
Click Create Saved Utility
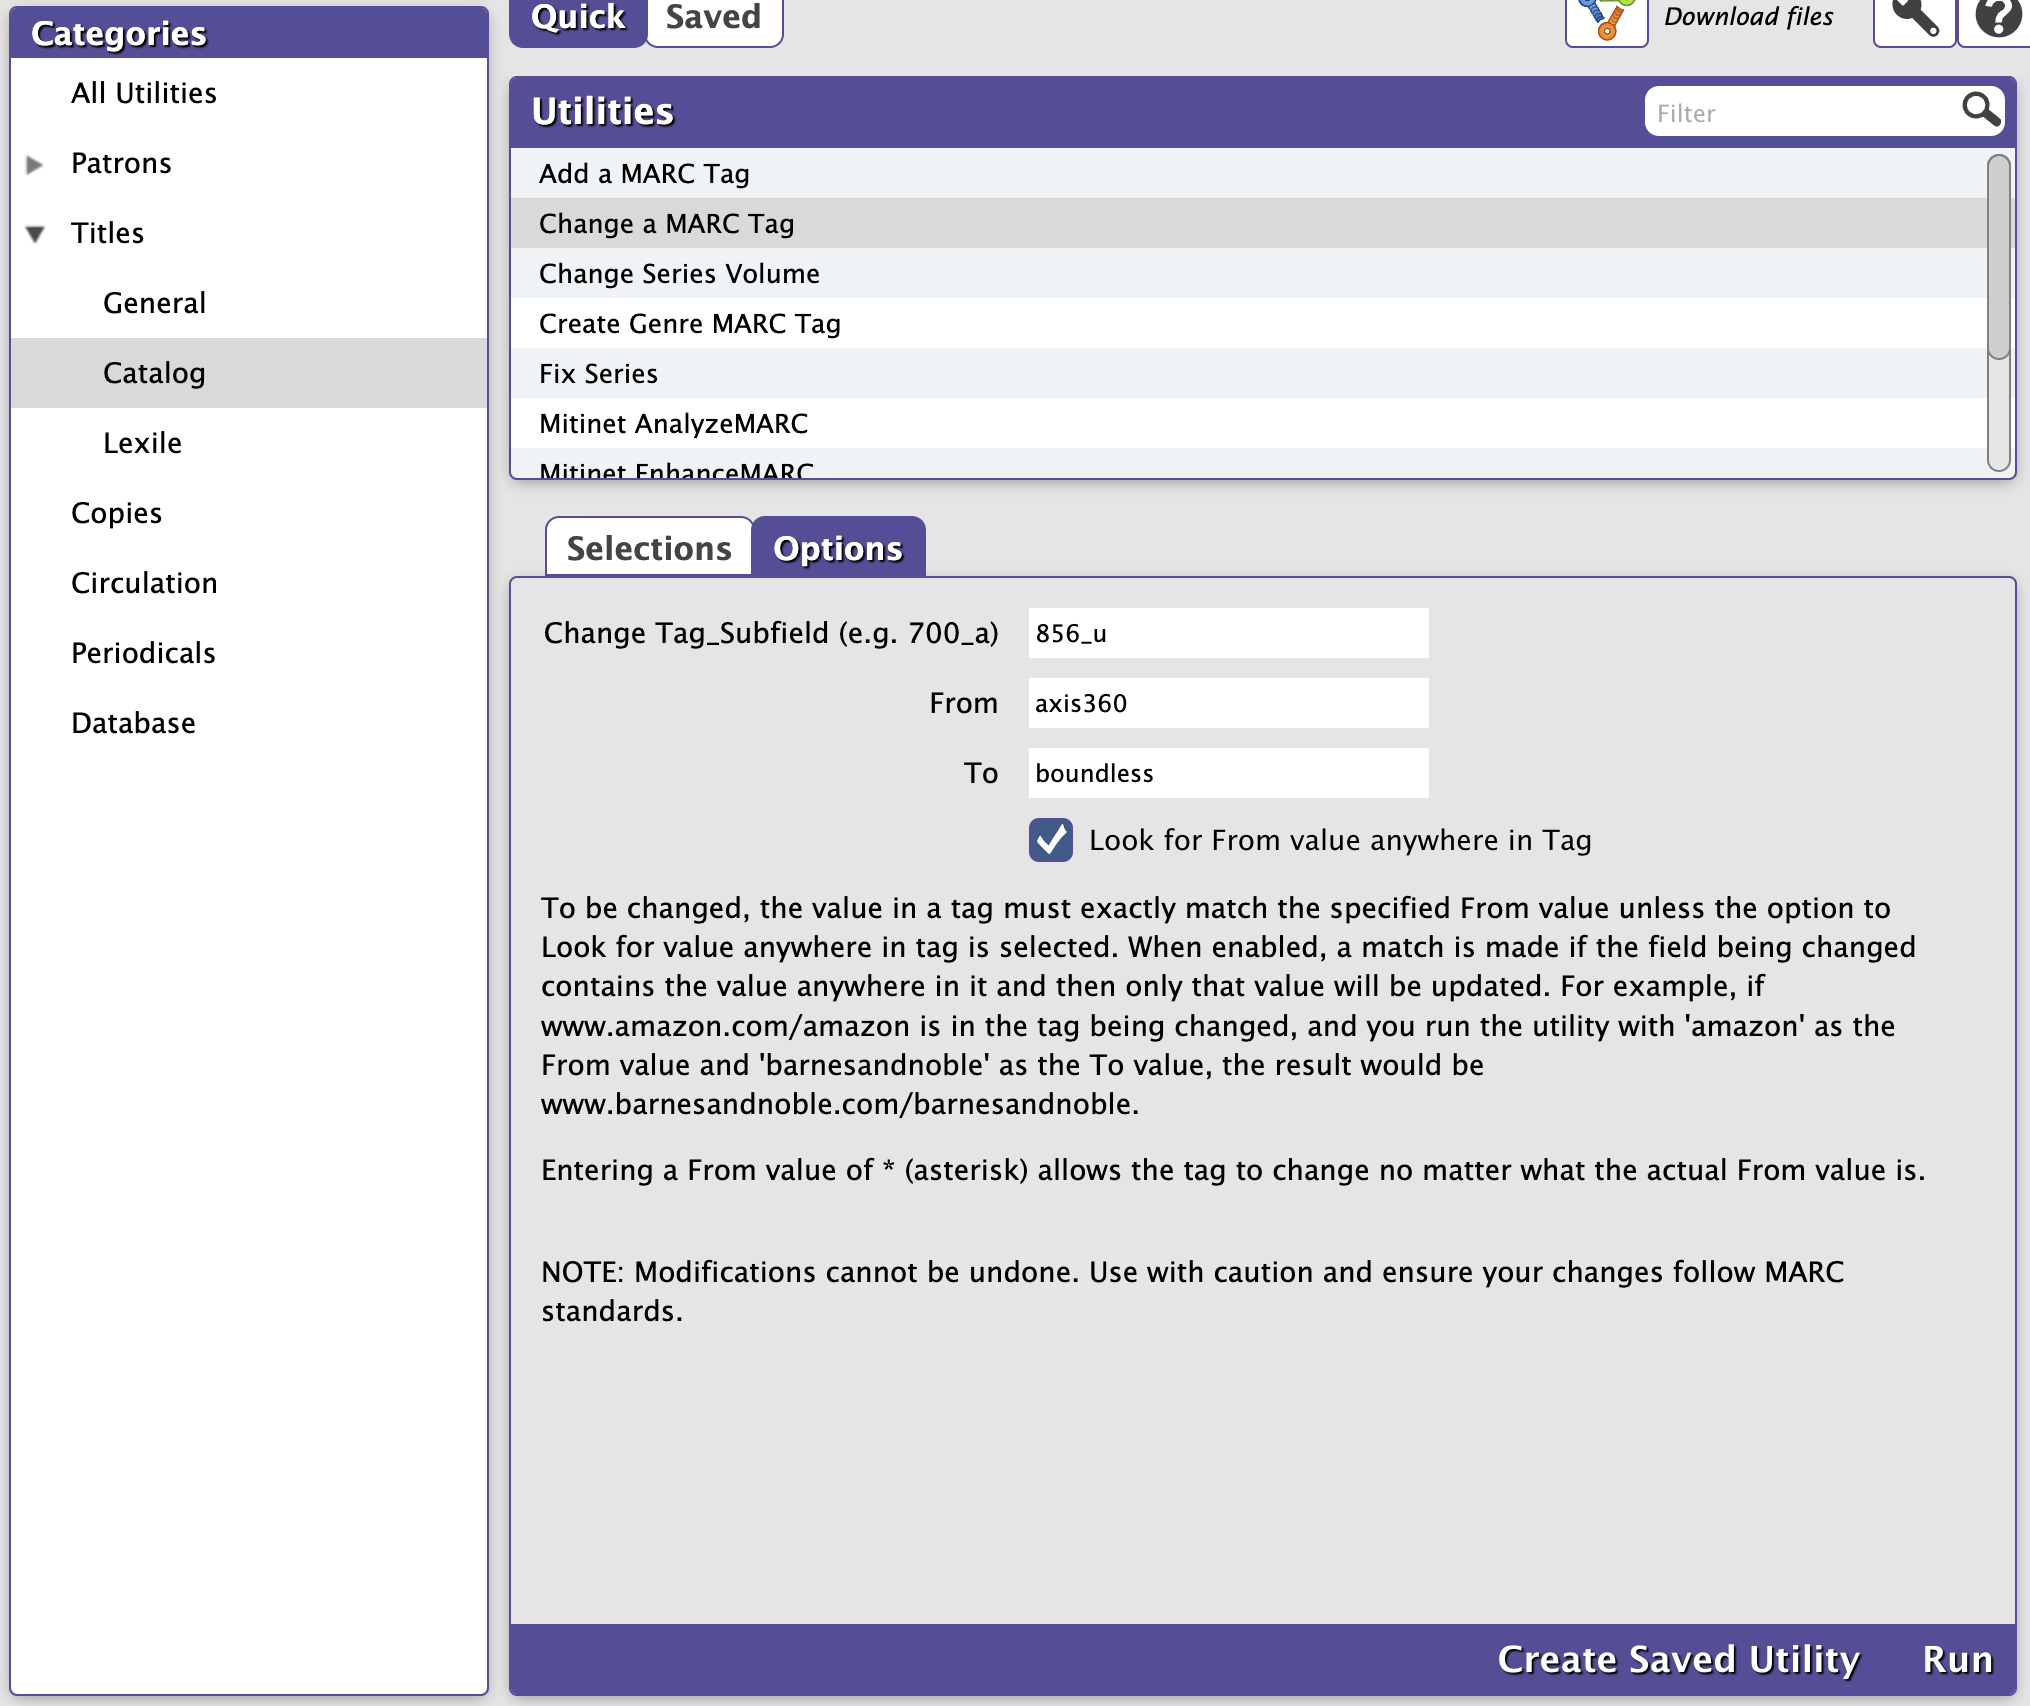(x=1678, y=1659)
